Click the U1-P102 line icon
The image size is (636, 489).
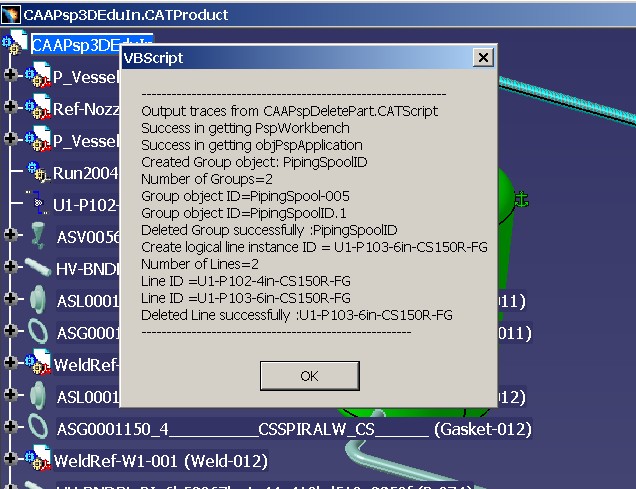coord(38,203)
